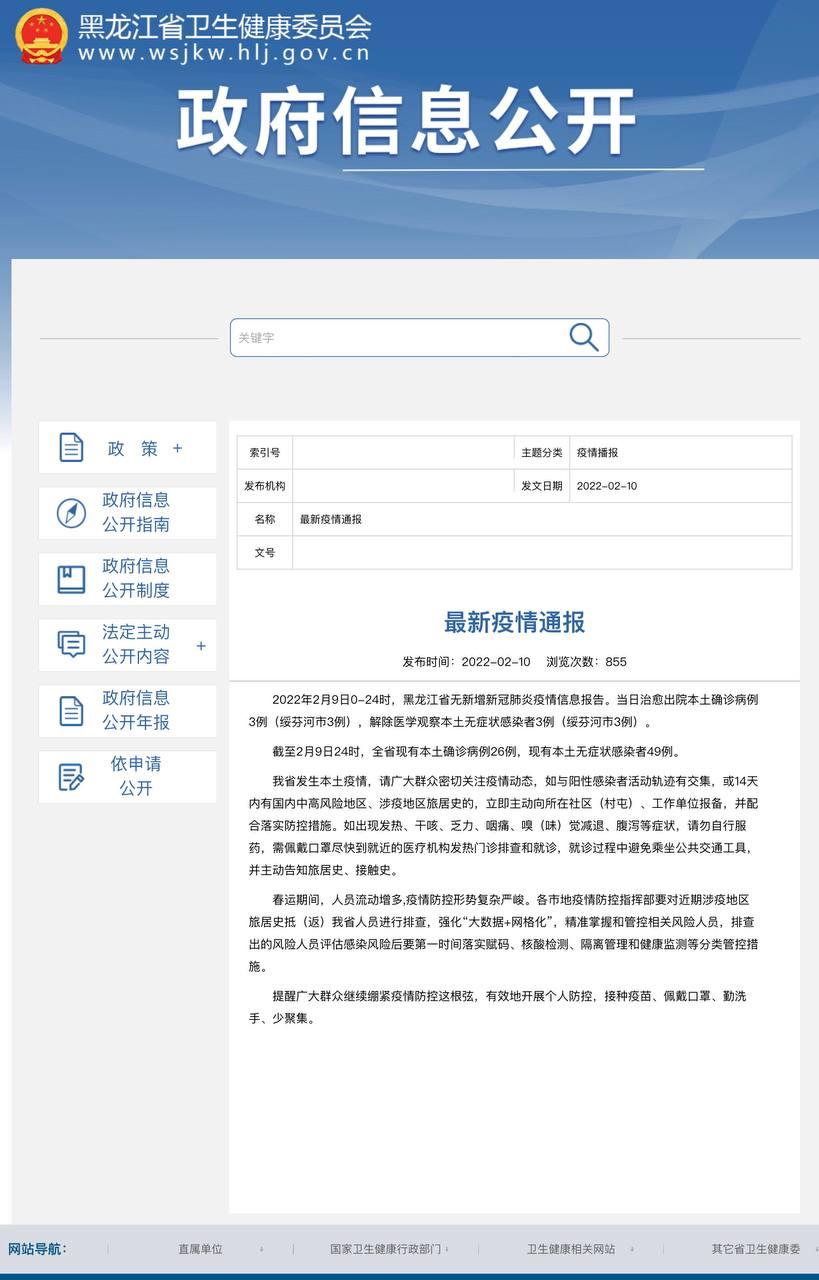Screen dimensions: 819x1280
Task: Open 政府信息公开指南 sidebar item
Action: (127, 513)
